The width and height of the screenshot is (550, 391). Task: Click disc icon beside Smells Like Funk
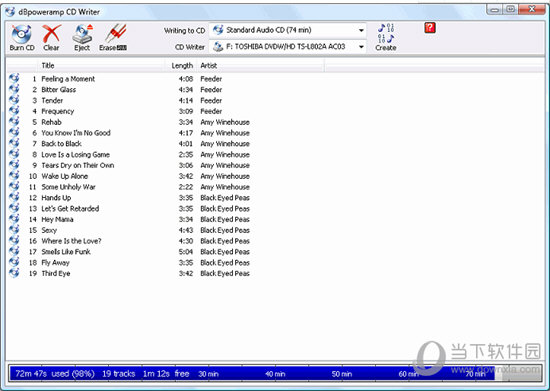pyautogui.click(x=14, y=251)
